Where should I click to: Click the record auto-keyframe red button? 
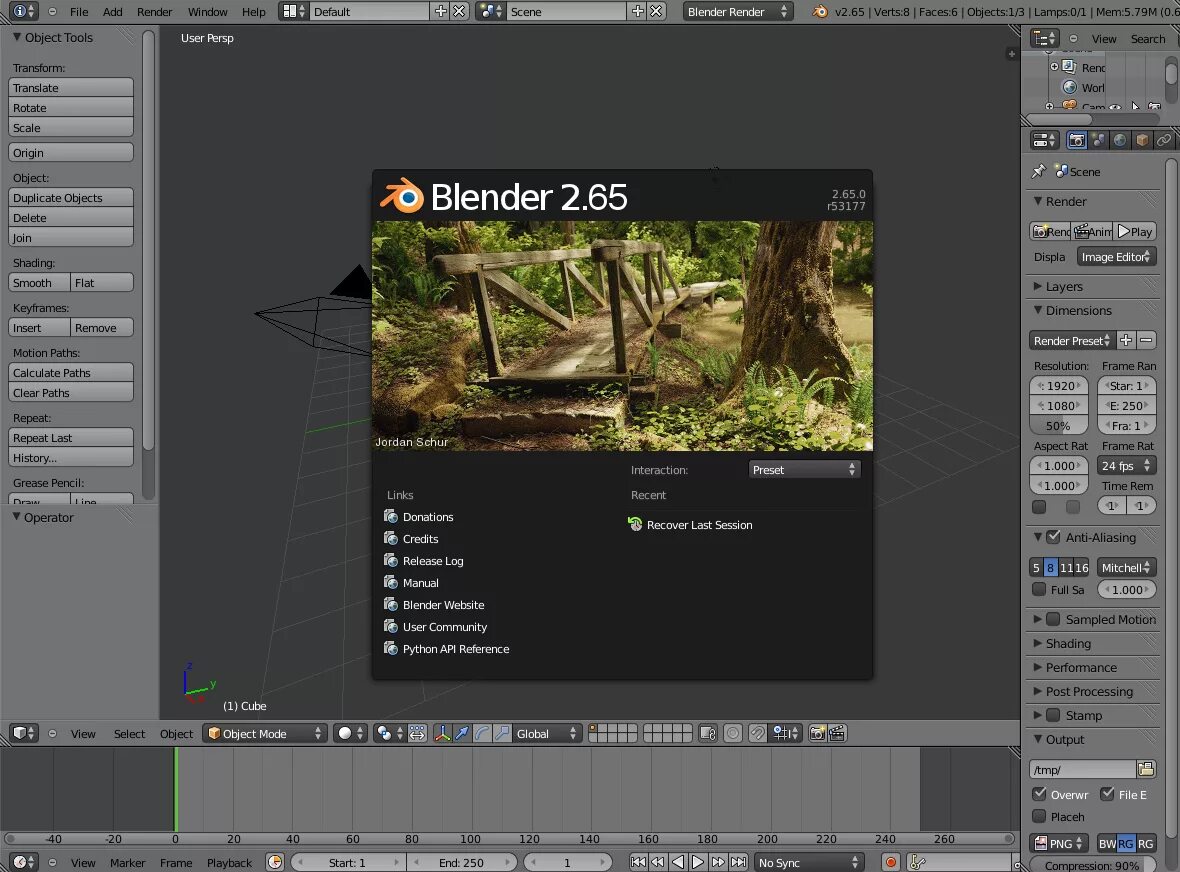tap(891, 862)
